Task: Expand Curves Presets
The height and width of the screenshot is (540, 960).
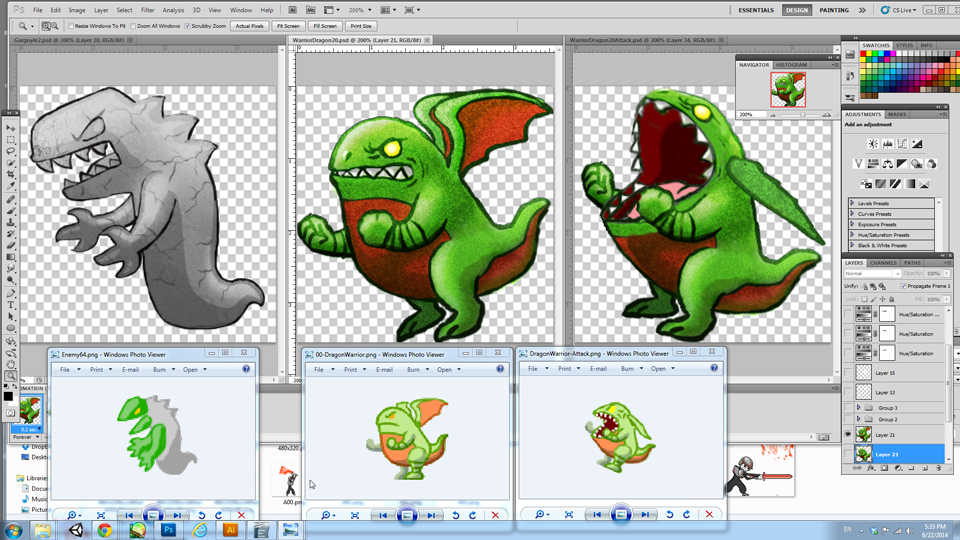Action: point(852,214)
